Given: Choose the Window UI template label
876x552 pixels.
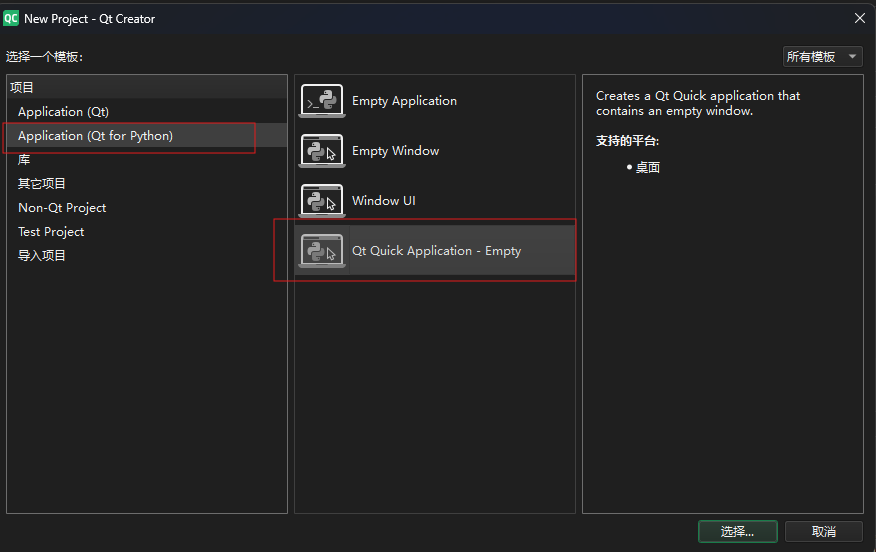Looking at the screenshot, I should click(x=384, y=201).
